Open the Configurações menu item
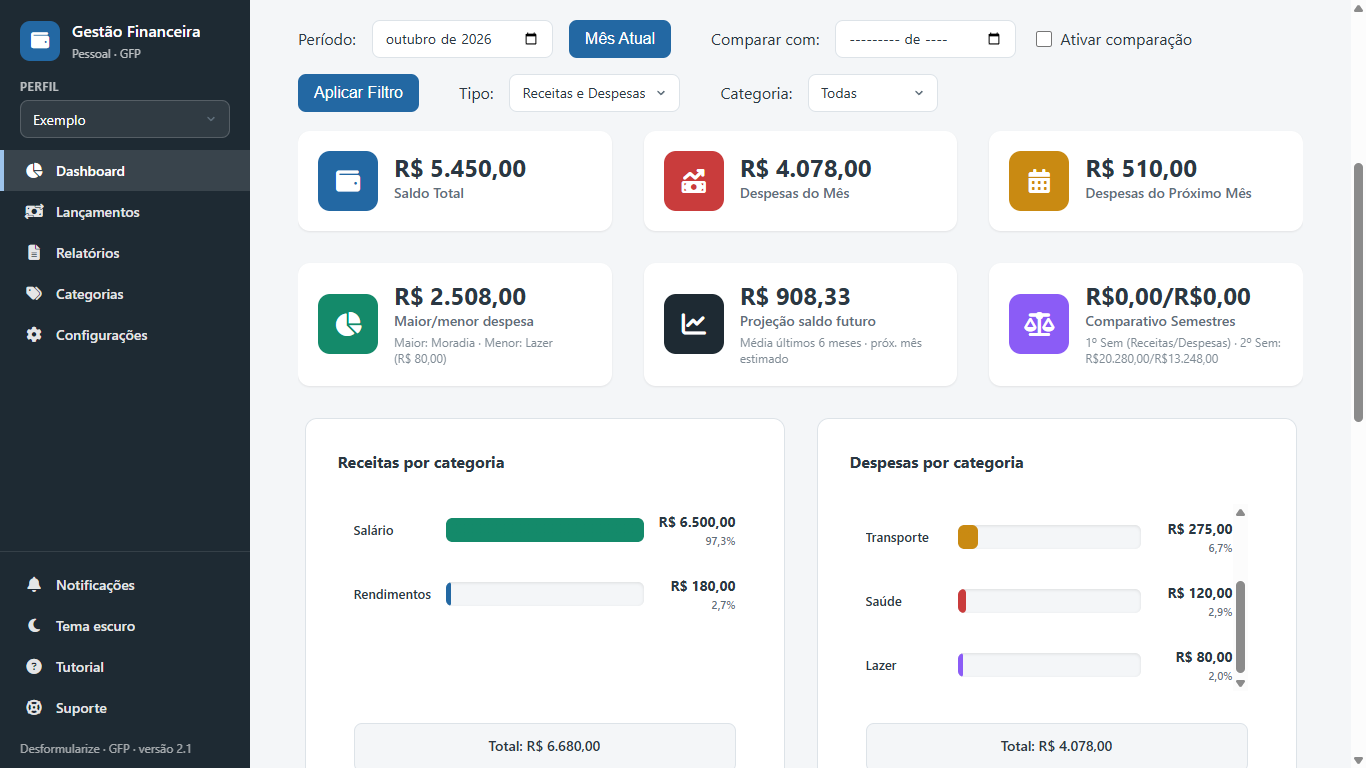The height and width of the screenshot is (768, 1366). tap(125, 335)
